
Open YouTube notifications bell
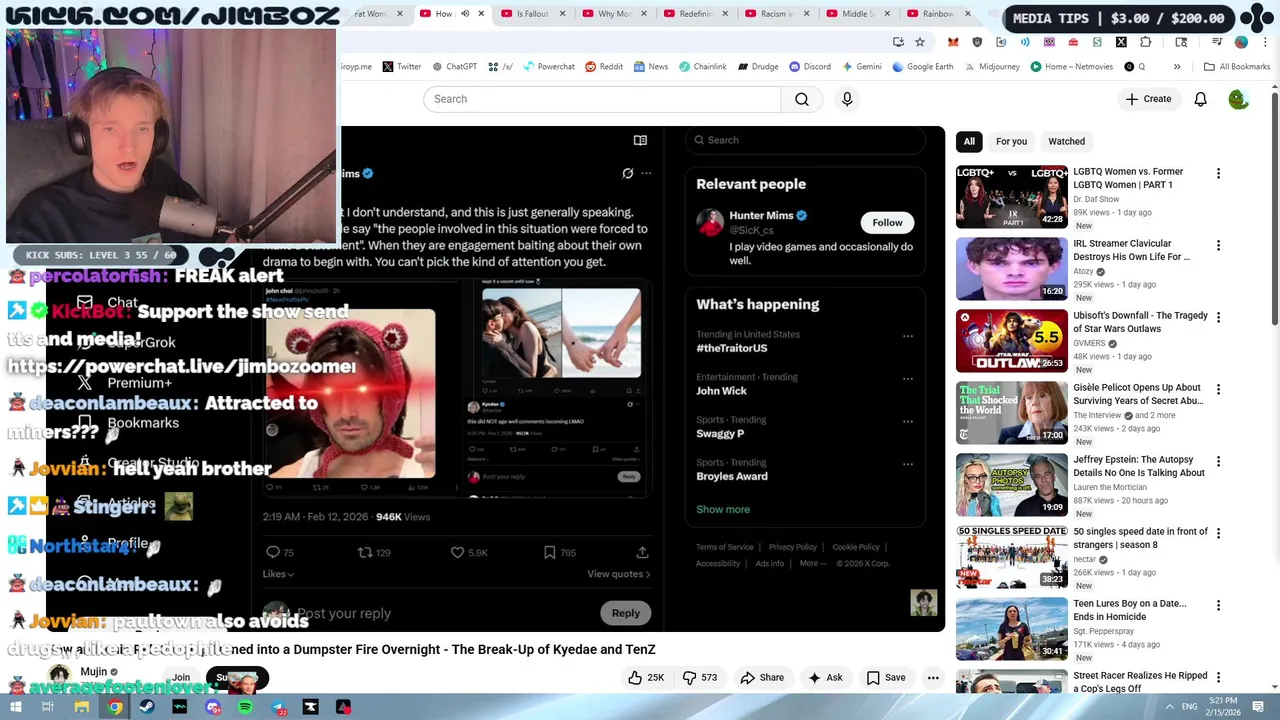tap(1200, 99)
